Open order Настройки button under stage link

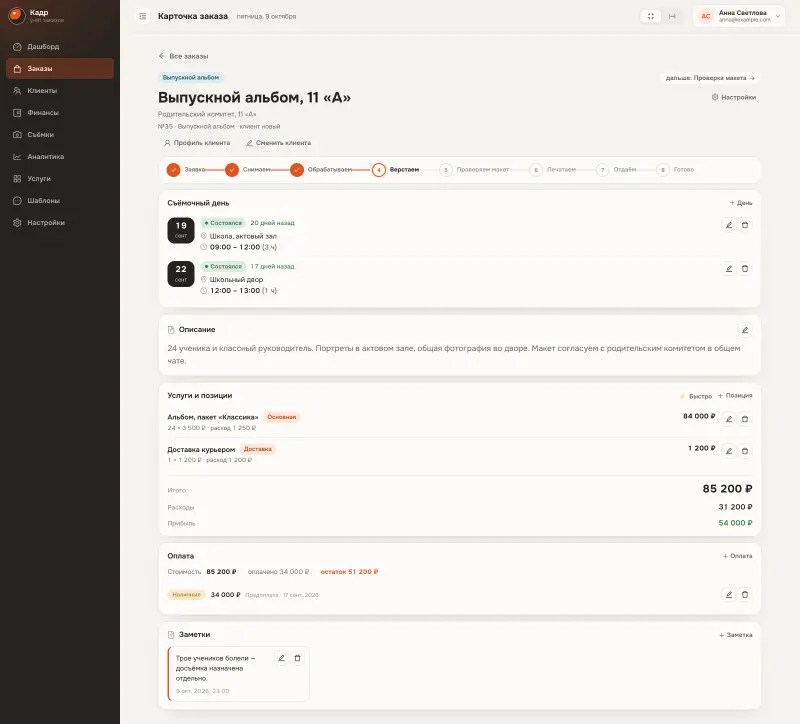pyautogui.click(x=734, y=97)
